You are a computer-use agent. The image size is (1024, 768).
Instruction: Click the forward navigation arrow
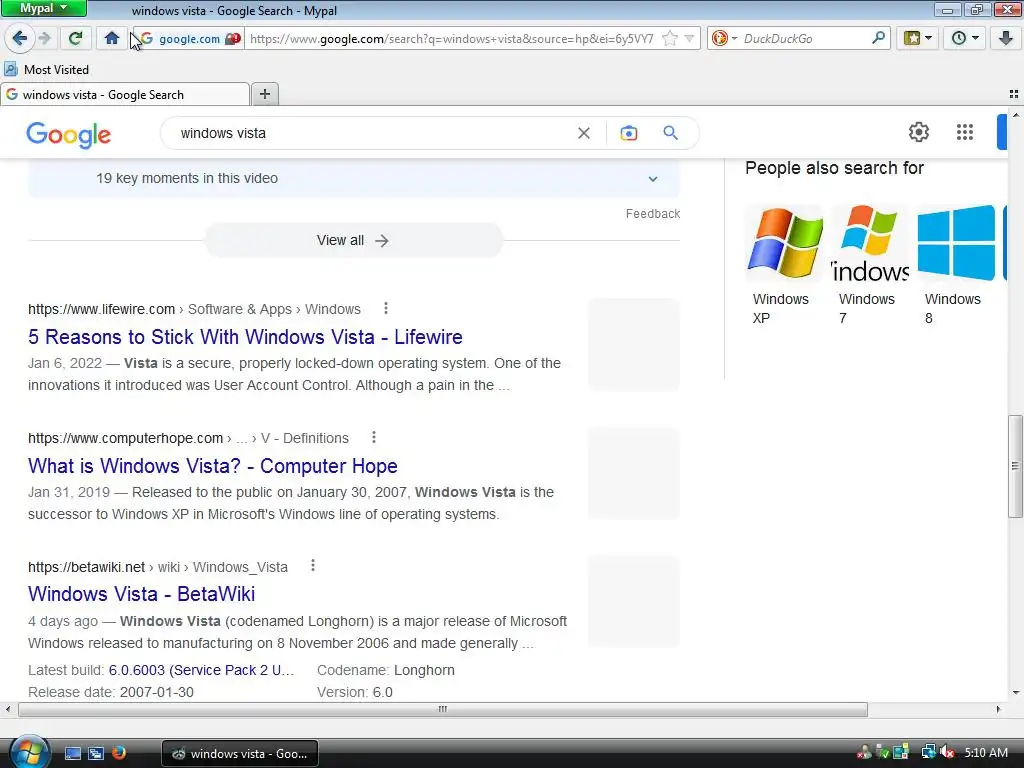(x=44, y=39)
